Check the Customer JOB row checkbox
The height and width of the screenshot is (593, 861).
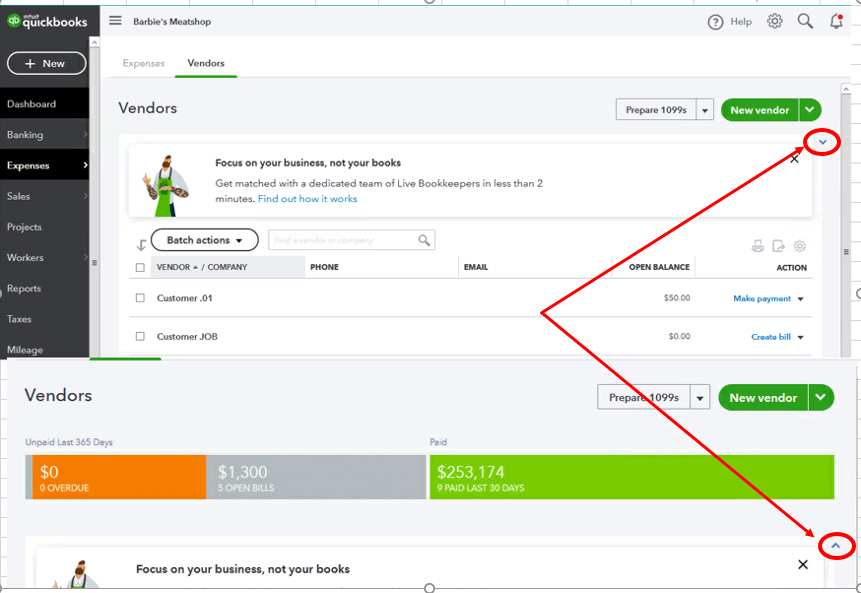pyautogui.click(x=140, y=336)
